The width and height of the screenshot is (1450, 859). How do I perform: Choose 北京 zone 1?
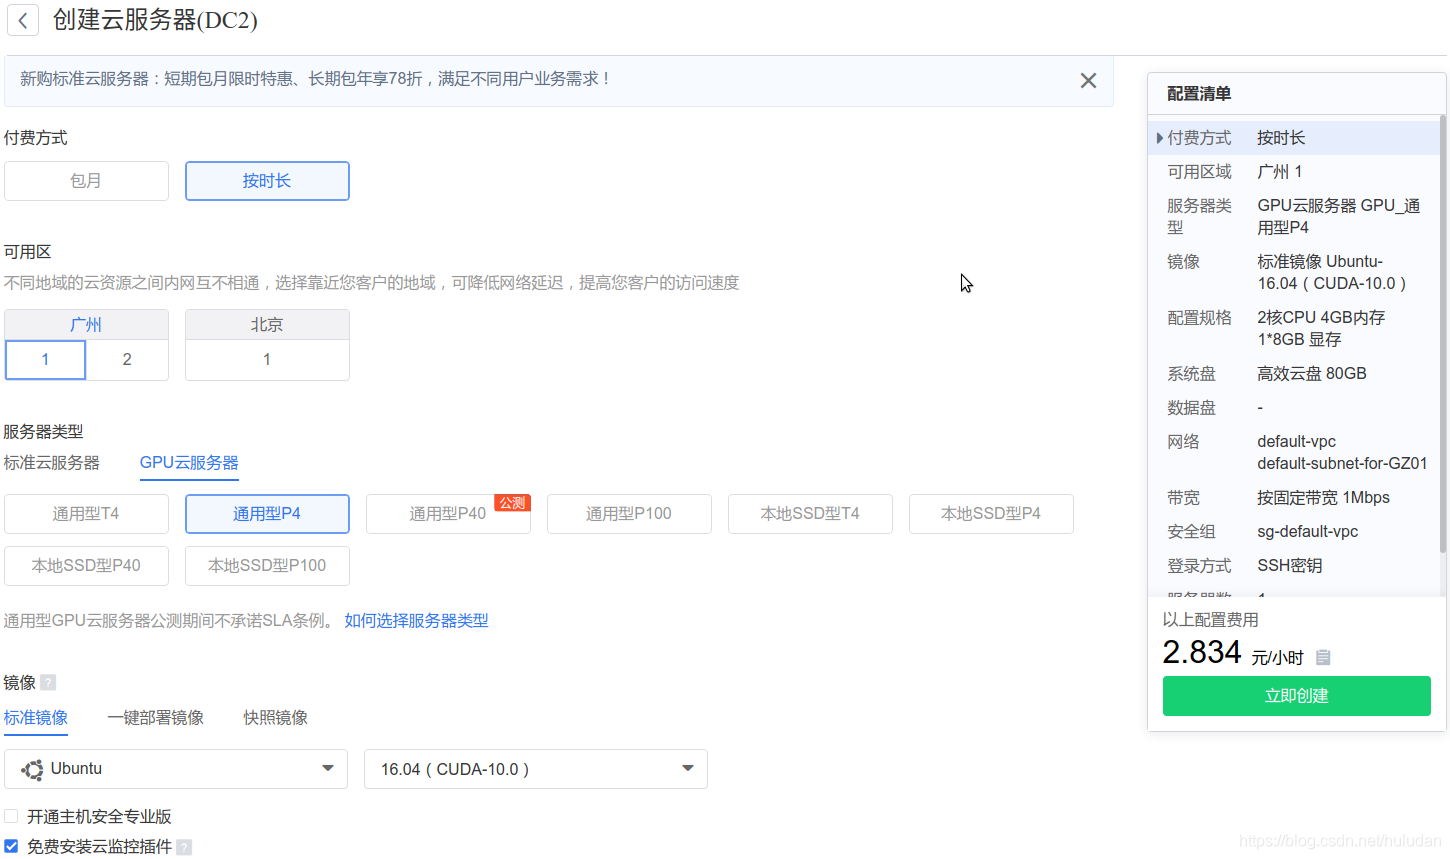(x=267, y=360)
